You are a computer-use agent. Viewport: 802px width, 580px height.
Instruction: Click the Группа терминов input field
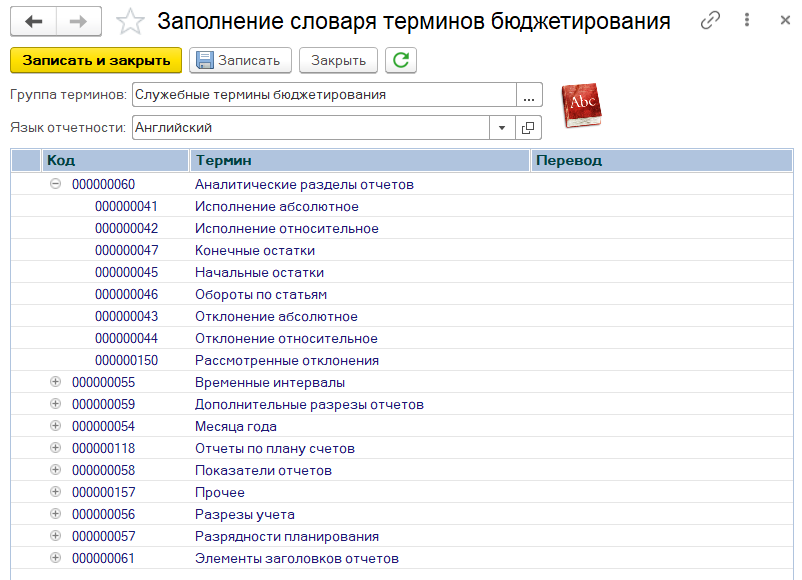pyautogui.click(x=323, y=95)
